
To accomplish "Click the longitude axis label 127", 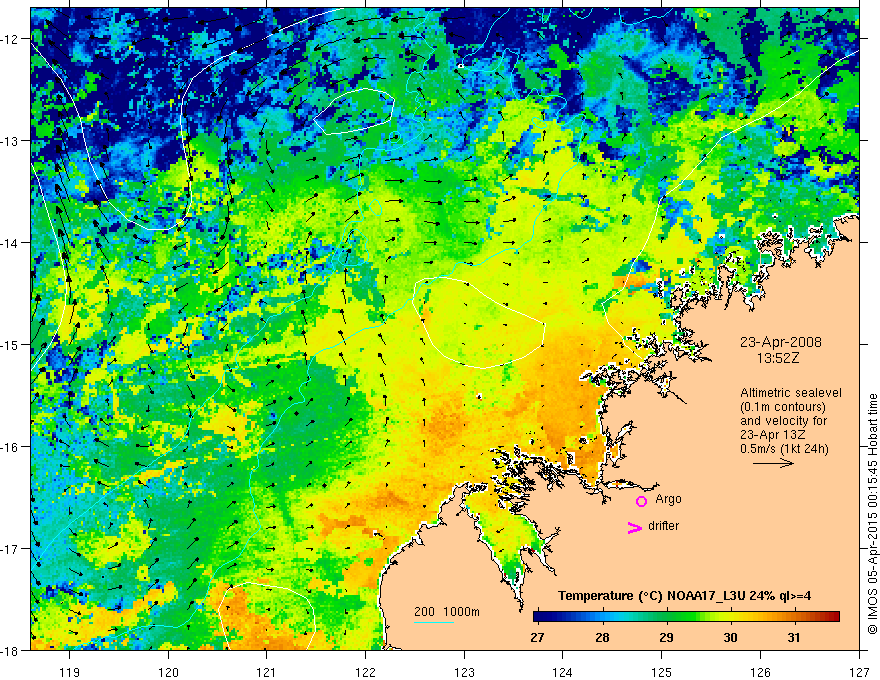I will point(859,672).
